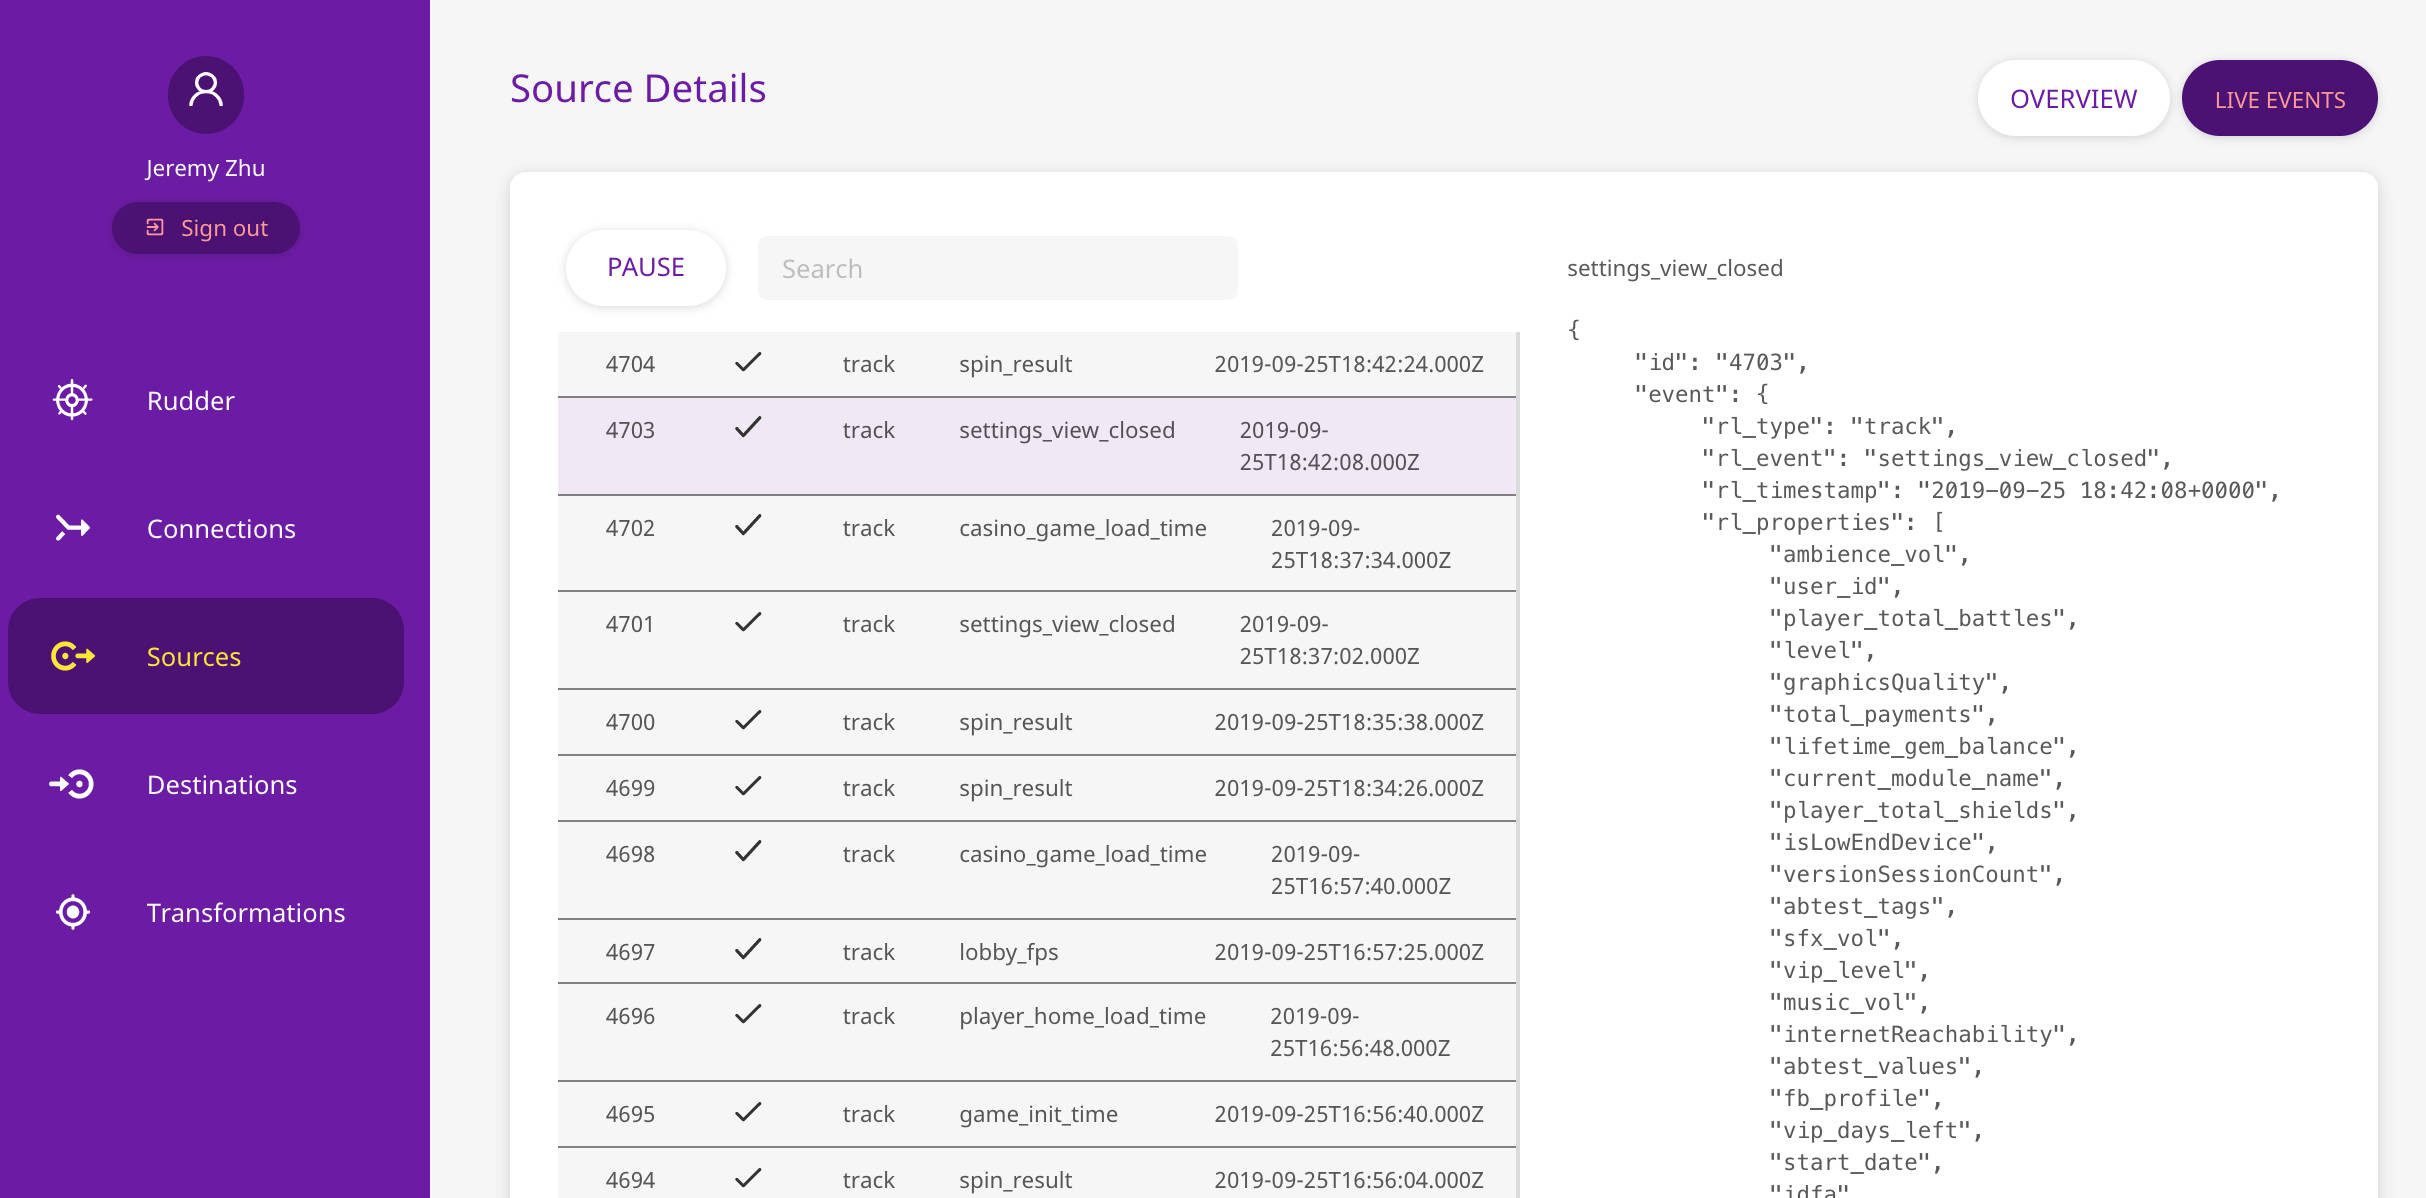Click the Transformations sidebar icon
The width and height of the screenshot is (2426, 1198).
tap(72, 912)
